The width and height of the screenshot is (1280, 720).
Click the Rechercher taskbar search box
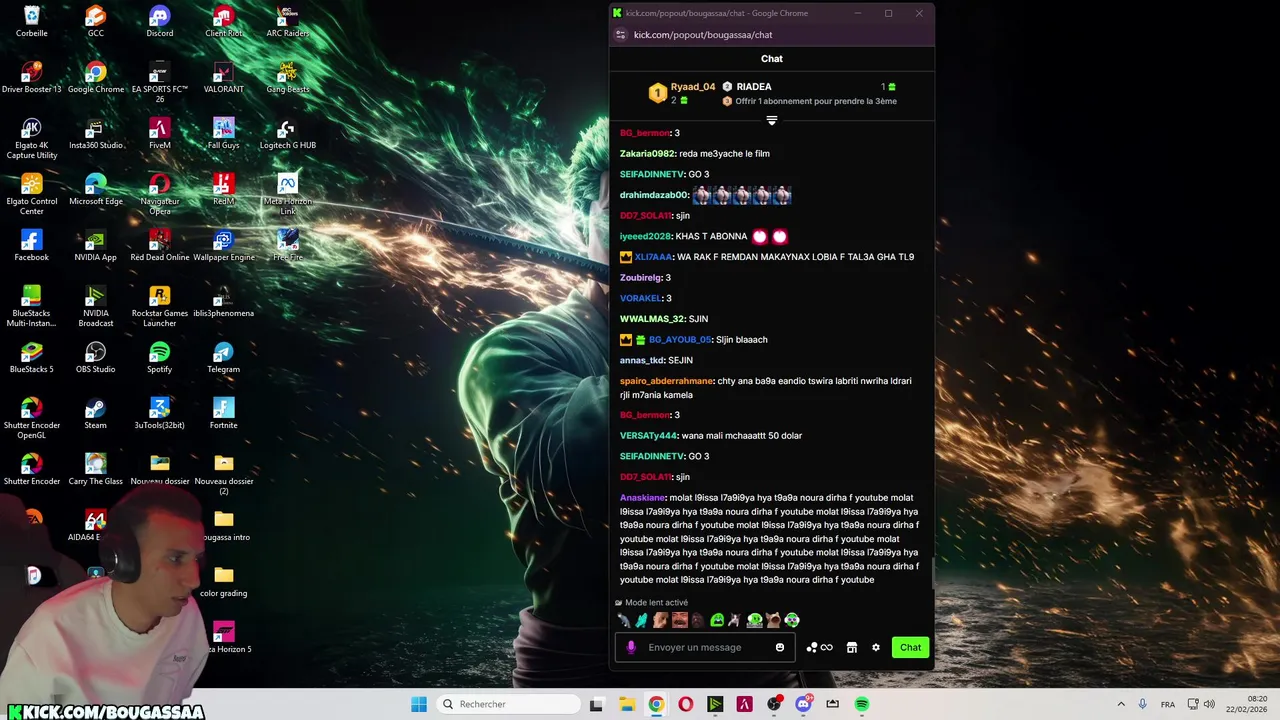point(509,704)
